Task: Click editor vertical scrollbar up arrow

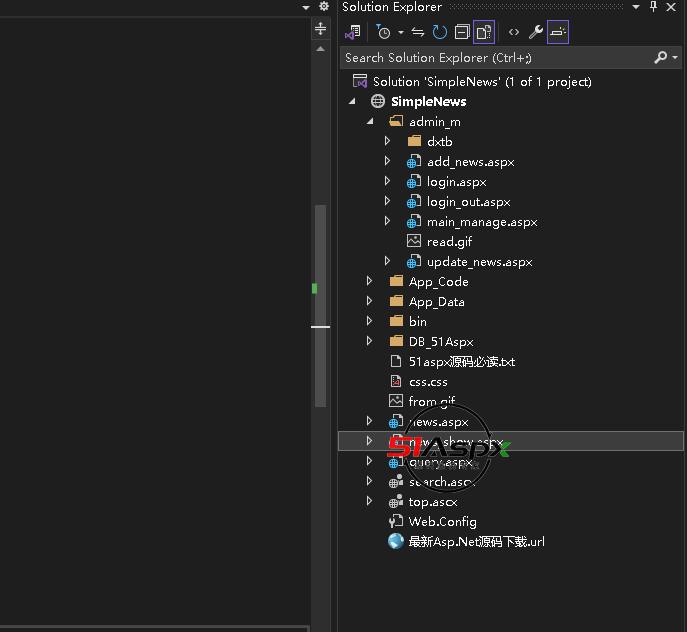Action: point(320,49)
